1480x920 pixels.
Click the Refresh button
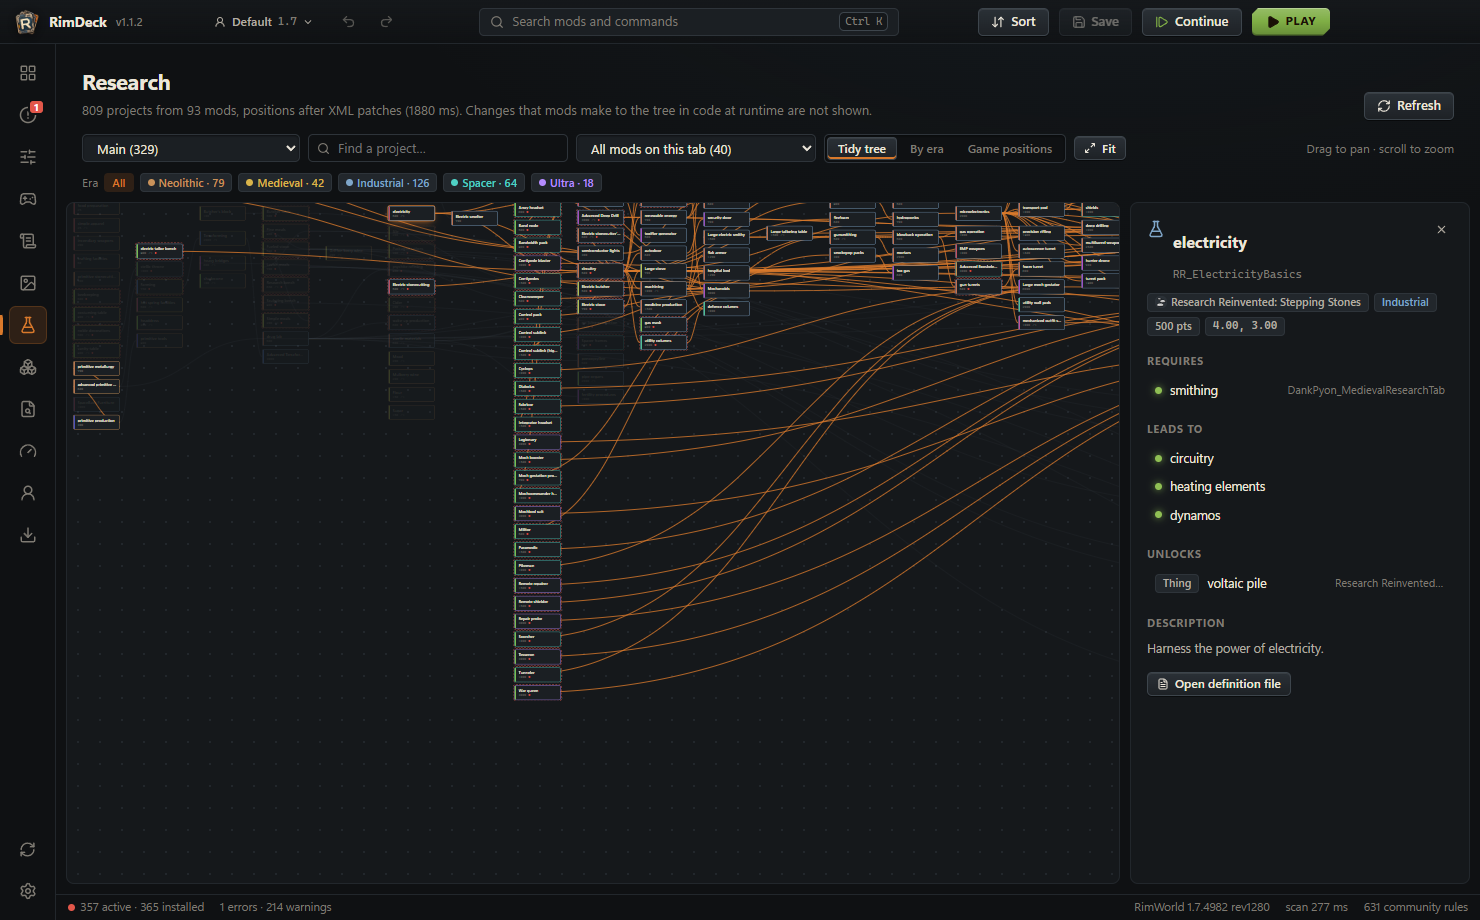(1409, 106)
